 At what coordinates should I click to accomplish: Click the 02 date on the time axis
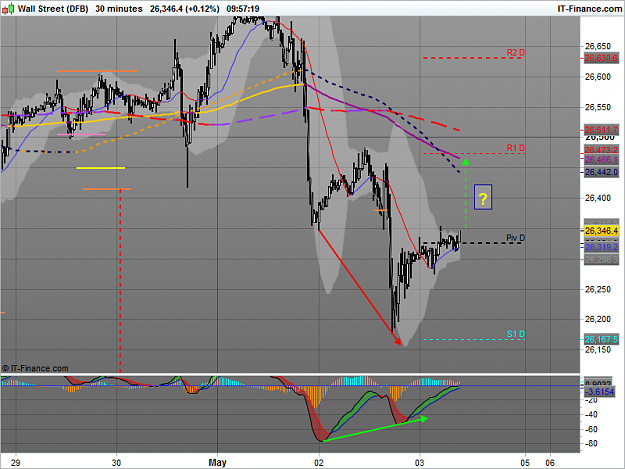click(319, 463)
